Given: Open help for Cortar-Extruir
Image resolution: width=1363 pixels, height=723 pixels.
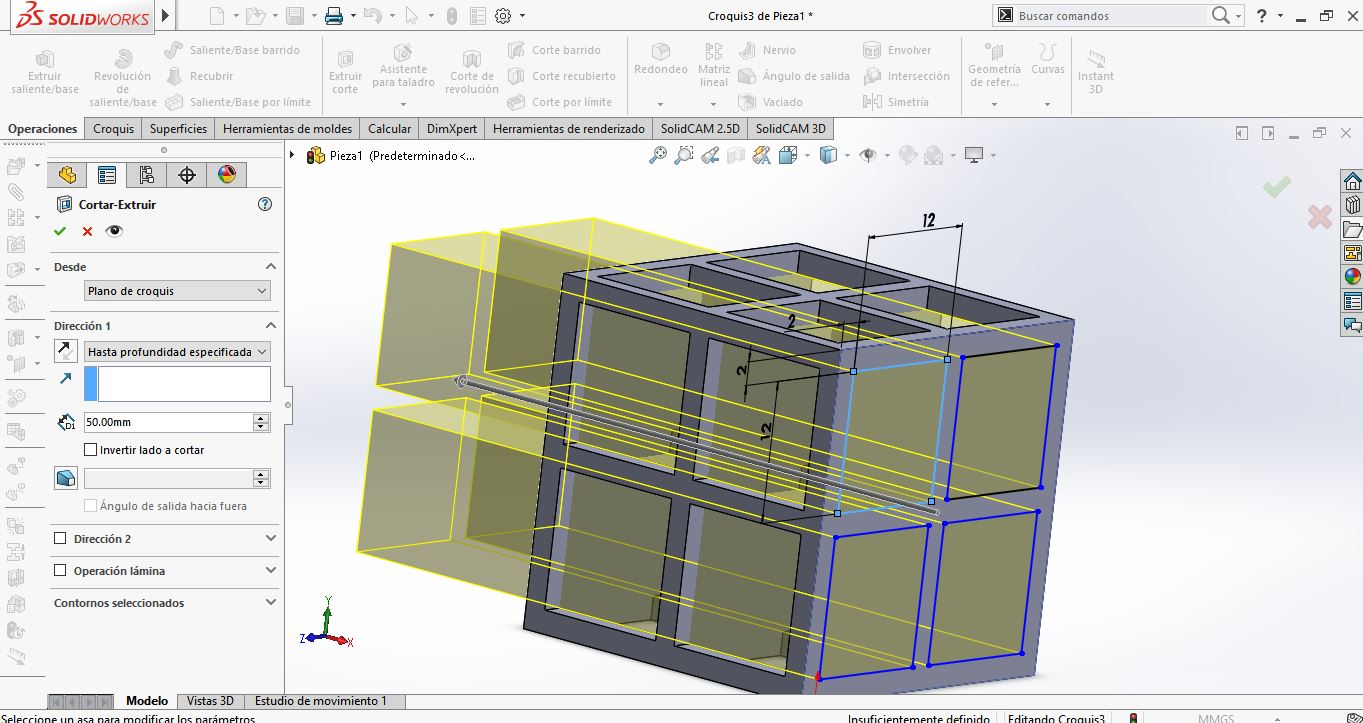Looking at the screenshot, I should pyautogui.click(x=265, y=204).
